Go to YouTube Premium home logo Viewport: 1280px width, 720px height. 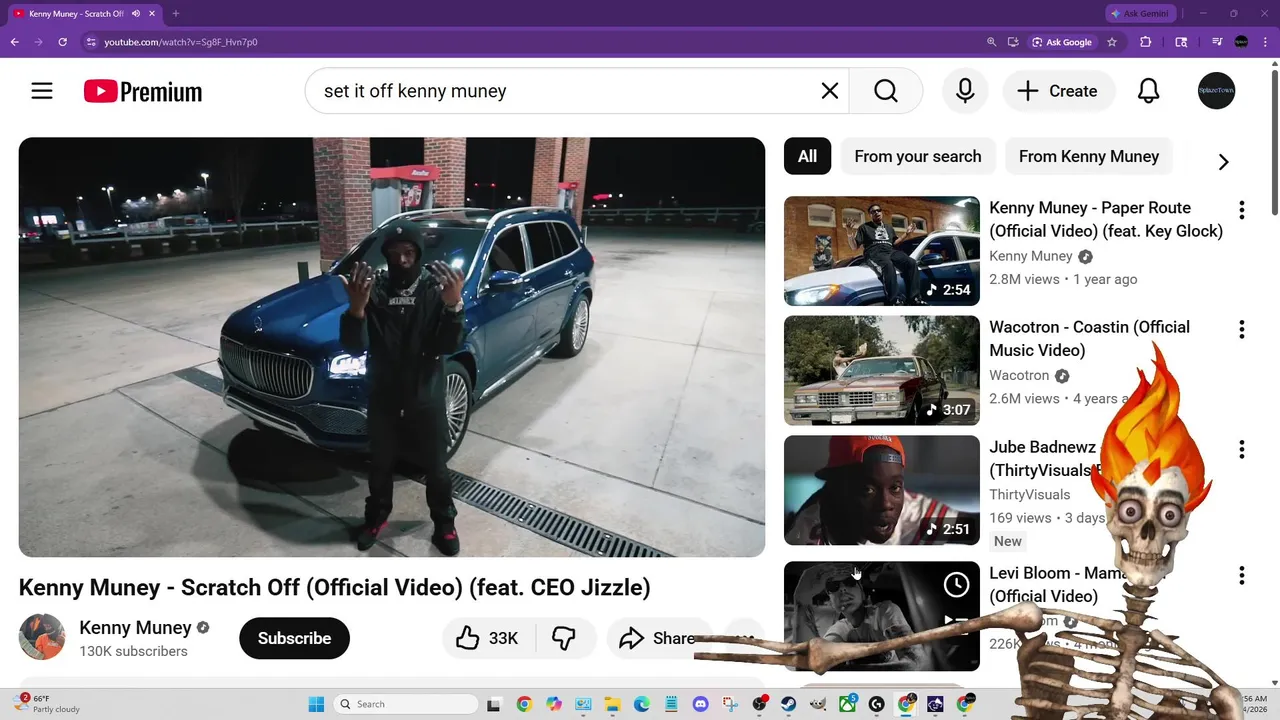point(143,92)
